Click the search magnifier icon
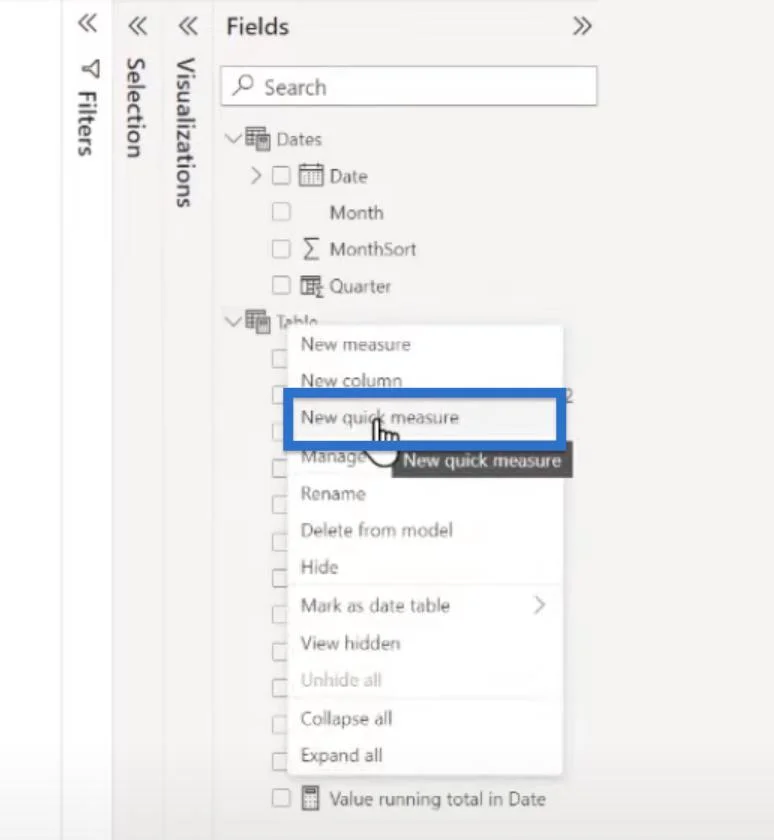 243,85
